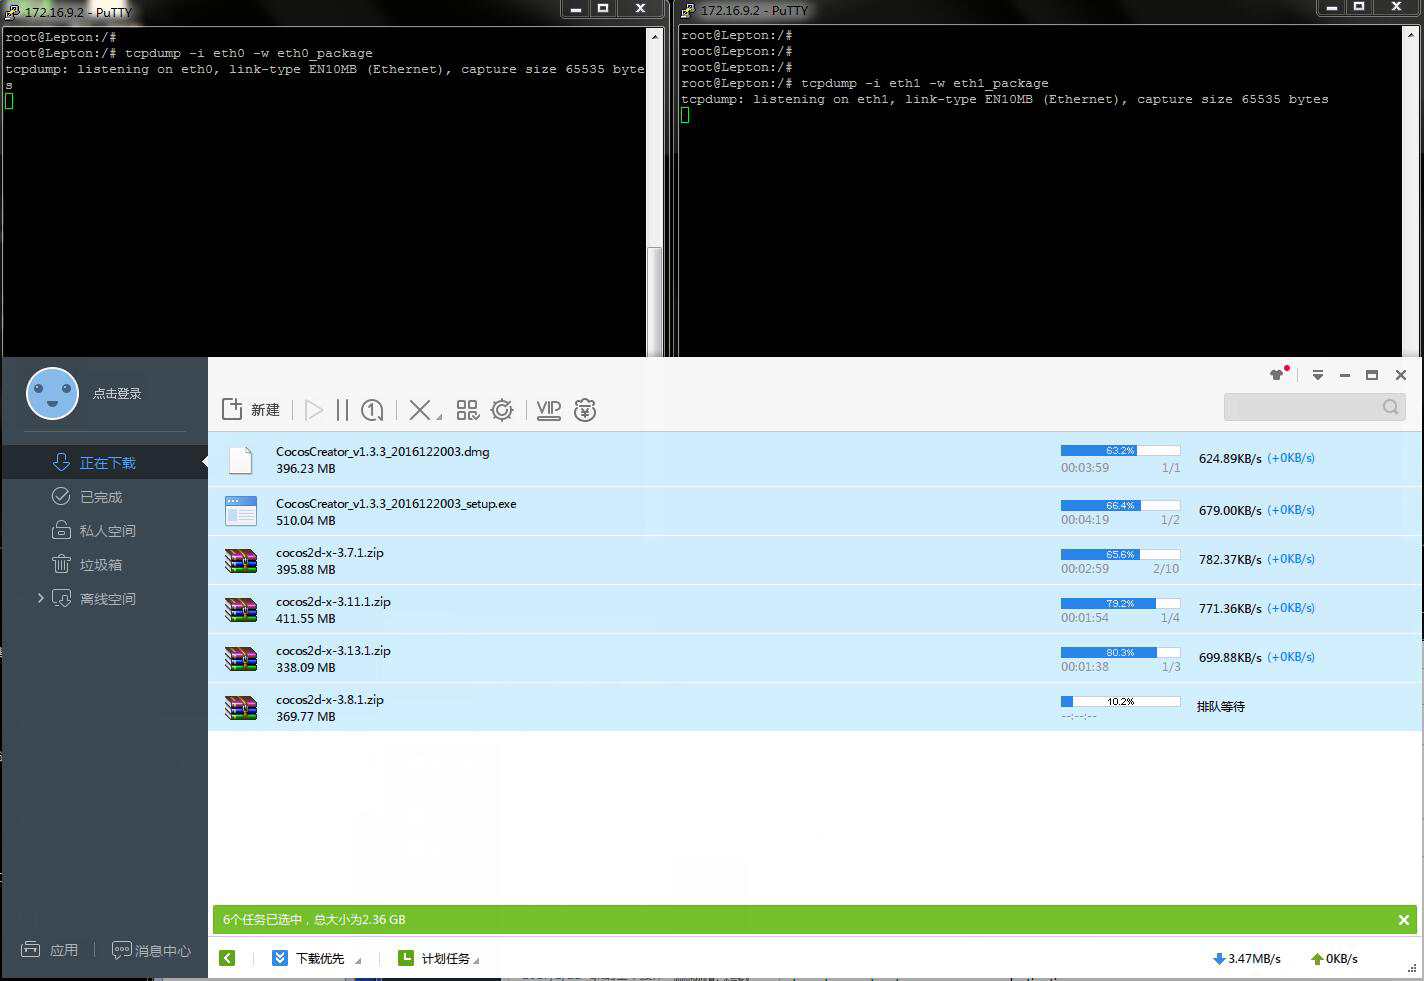Screen dimensions: 1424x981
Task: Click archive icon of cocos2d-x-3.7.1.zip
Action: [241, 560]
